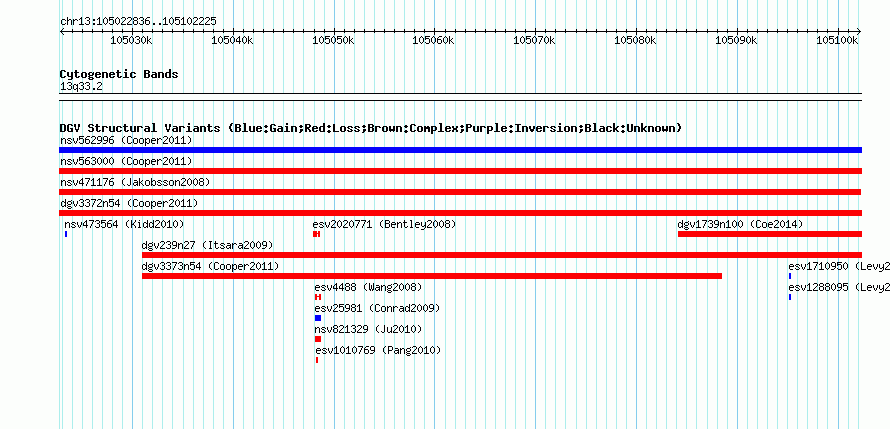This screenshot has height=429, width=890.
Task: Open nsv821329 (Ju2010) label
Action: click(x=368, y=329)
